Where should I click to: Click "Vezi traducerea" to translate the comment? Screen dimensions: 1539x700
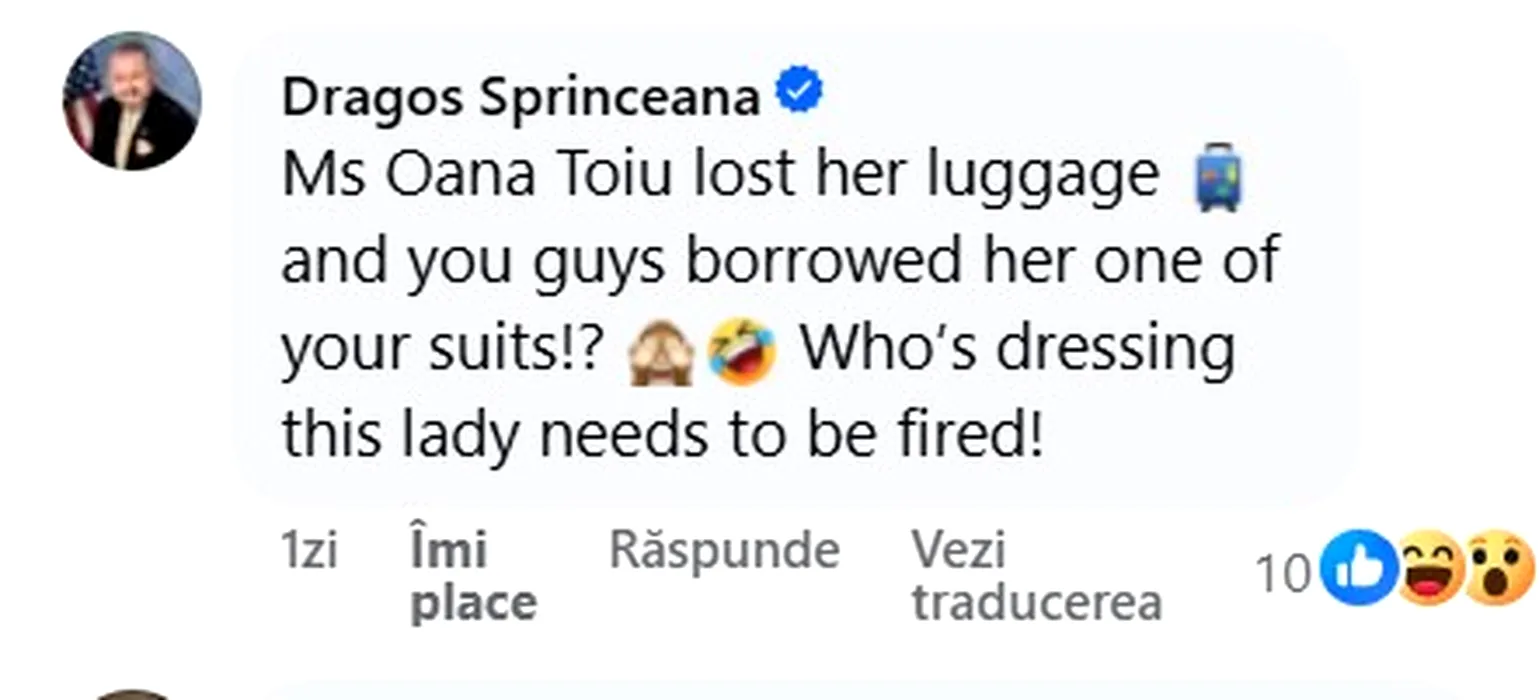click(1036, 576)
